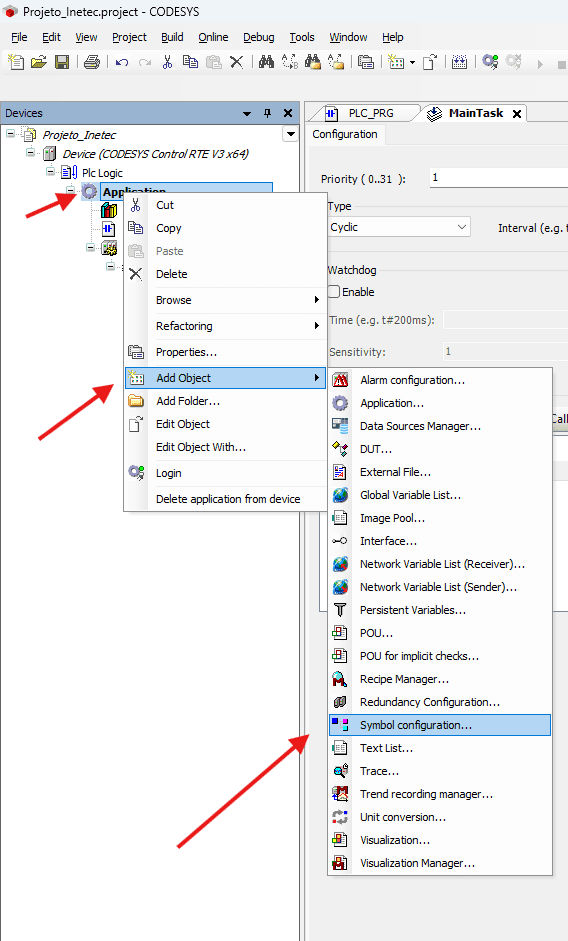Click the Visualization Manager icon
Viewport: 568px width, 941px height.
340,863
